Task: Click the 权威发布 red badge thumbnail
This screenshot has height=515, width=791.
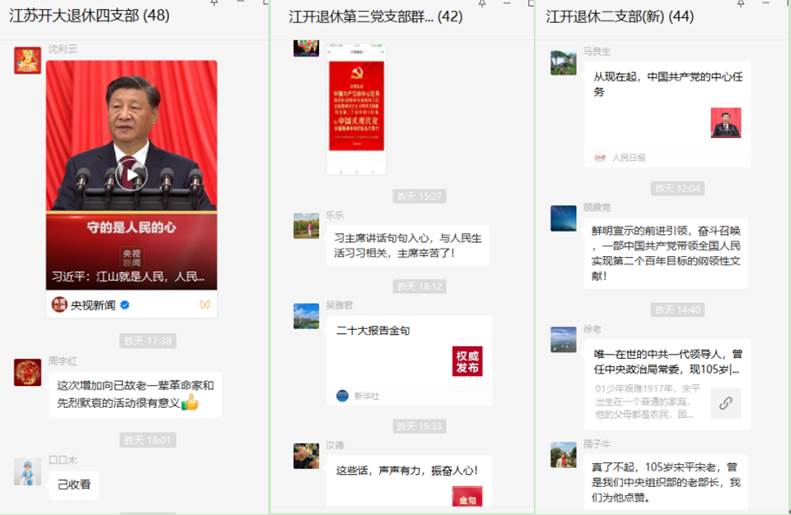Action: click(x=467, y=361)
